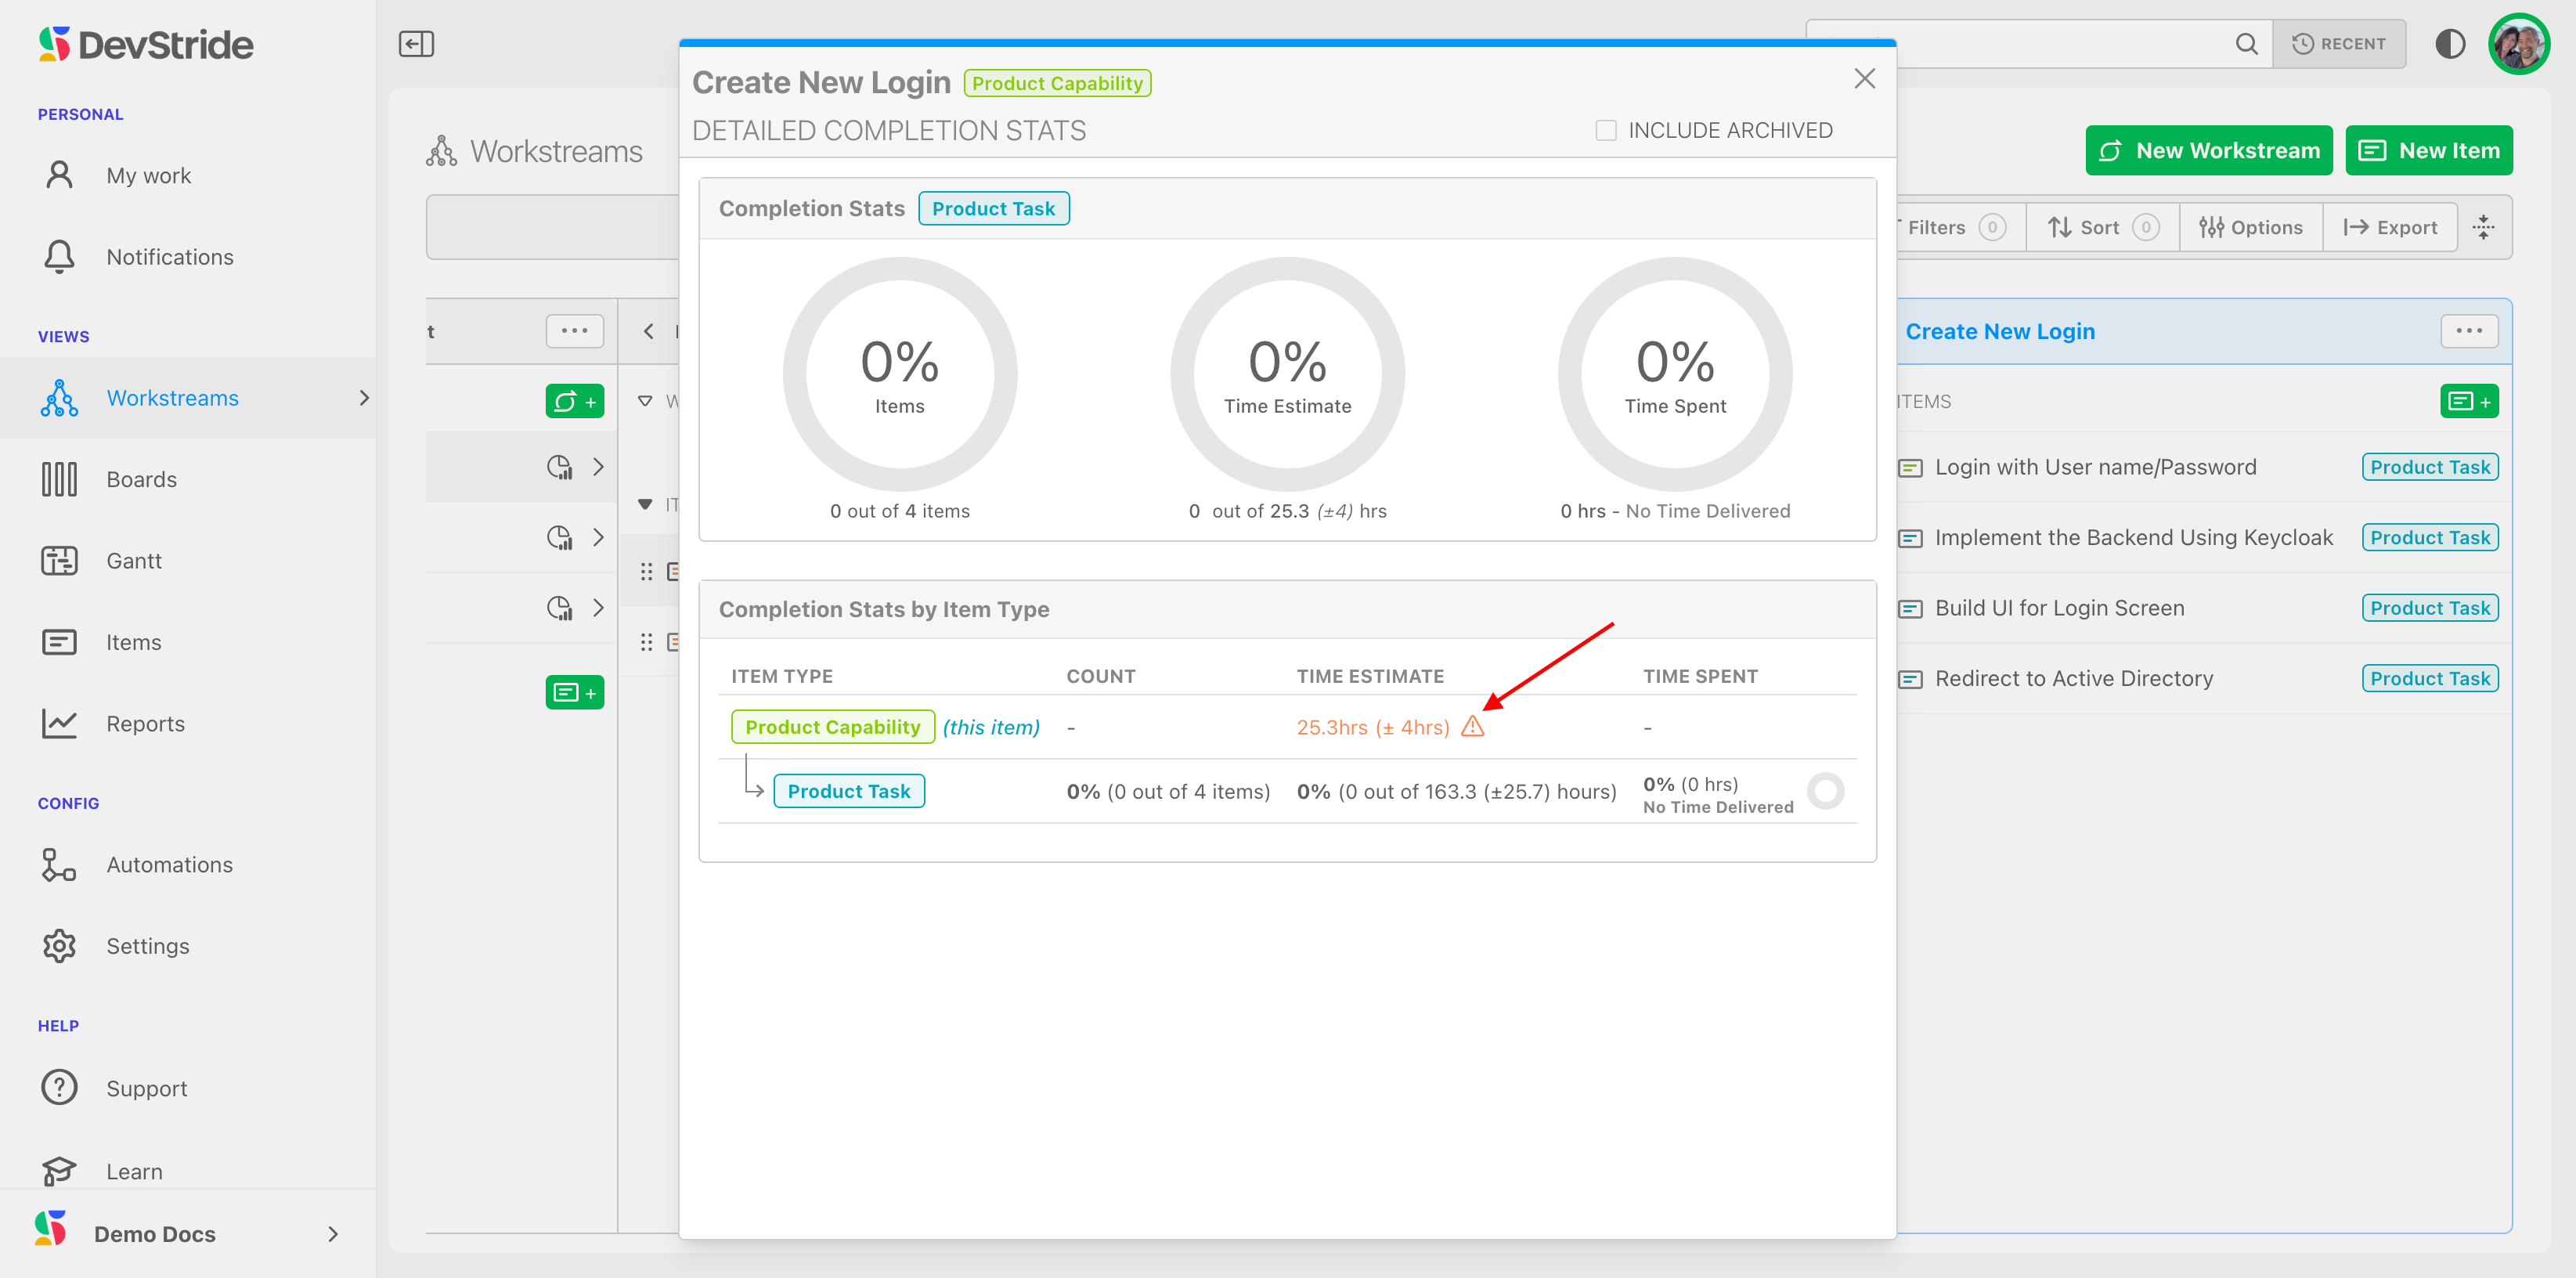Open the Reports view from sidebar
The width and height of the screenshot is (2576, 1278).
pos(145,724)
